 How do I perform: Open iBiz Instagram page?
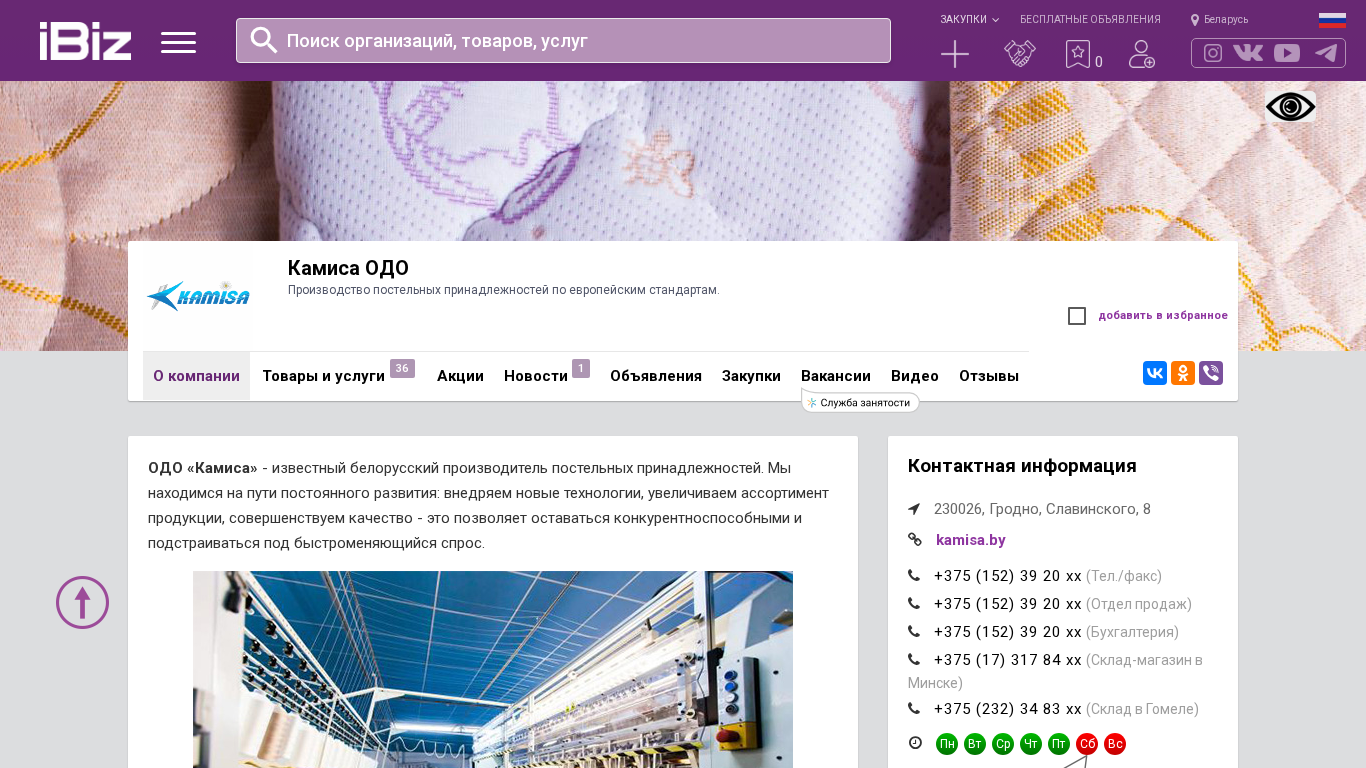click(1213, 53)
